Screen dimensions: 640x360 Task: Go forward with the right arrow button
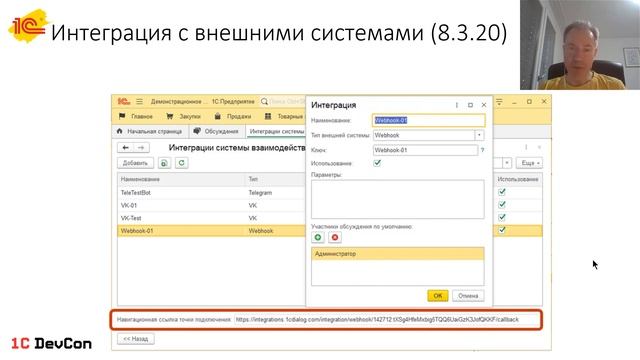[x=141, y=147]
